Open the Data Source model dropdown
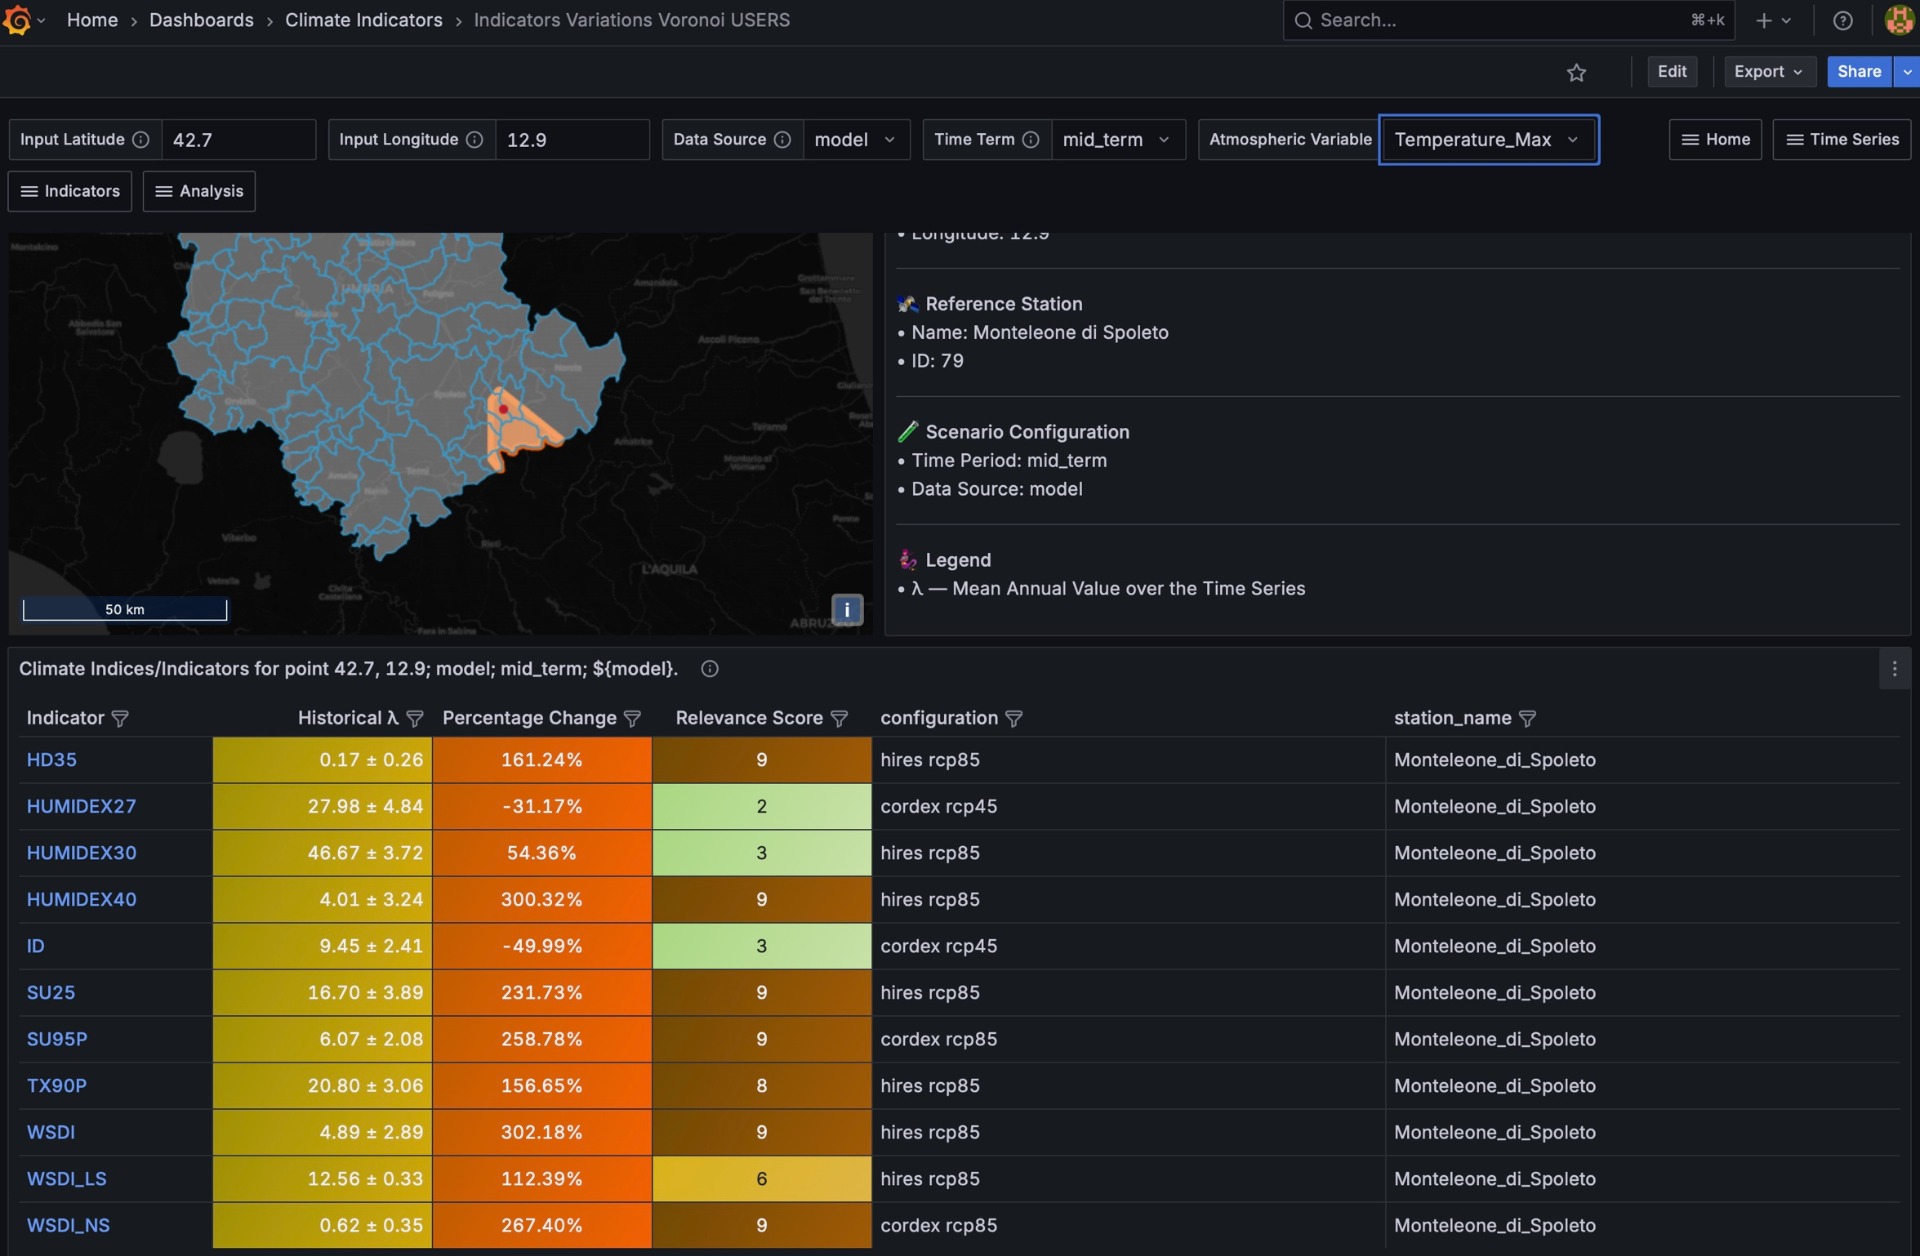The image size is (1920, 1256). click(x=855, y=140)
